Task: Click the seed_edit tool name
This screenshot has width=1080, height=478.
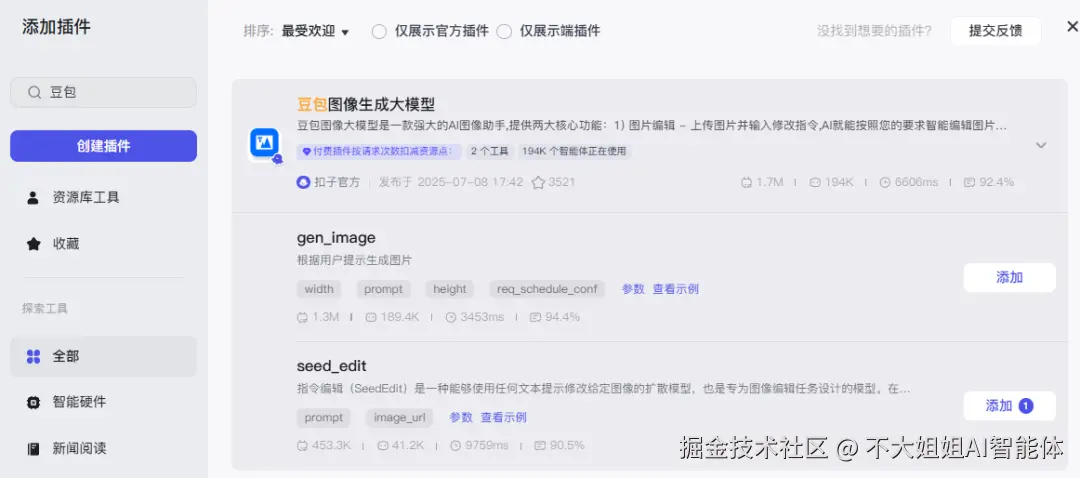Action: click(x=331, y=366)
